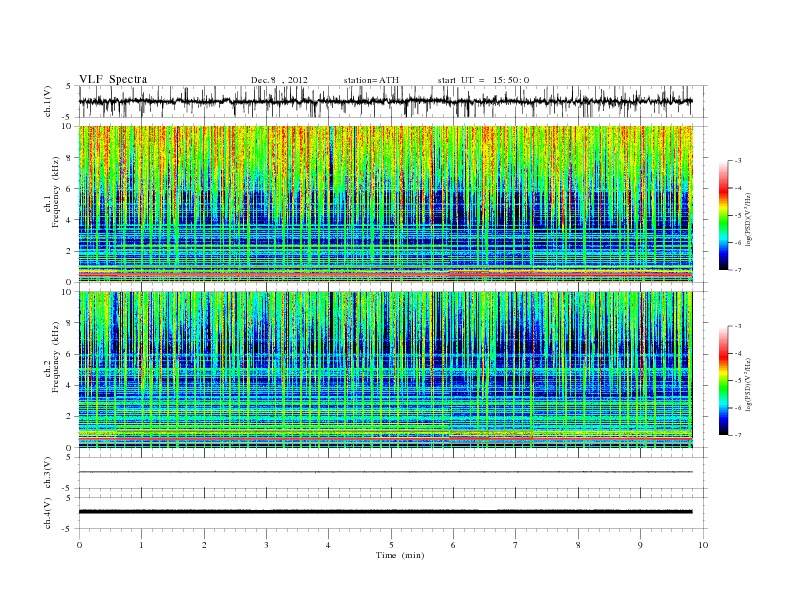The width and height of the screenshot is (792, 612).
Task: Click the "VLF Spectra" title text
Action: tap(113, 79)
